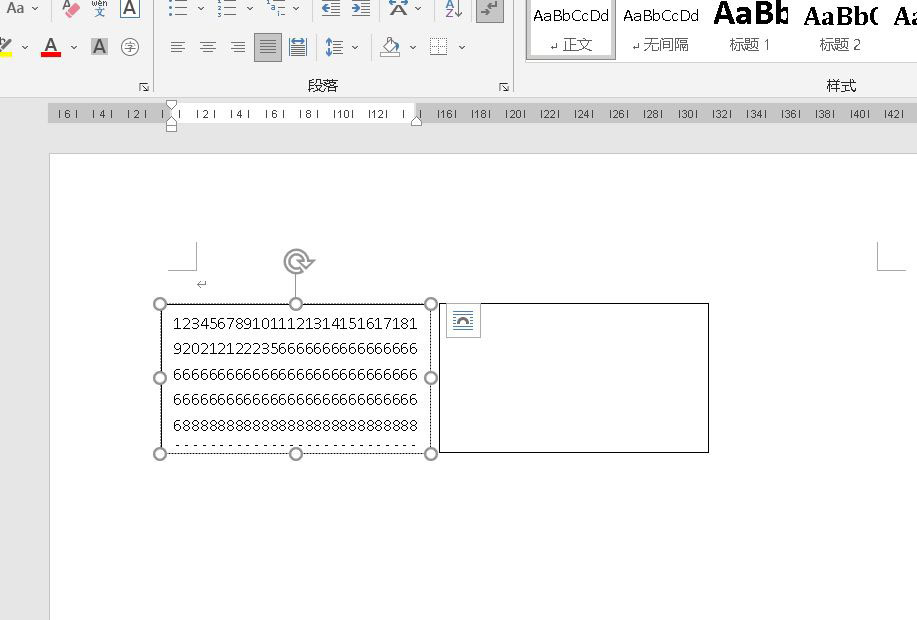The image size is (917, 620).
Task: Click the clear formatting eraser icon
Action: [x=71, y=9]
